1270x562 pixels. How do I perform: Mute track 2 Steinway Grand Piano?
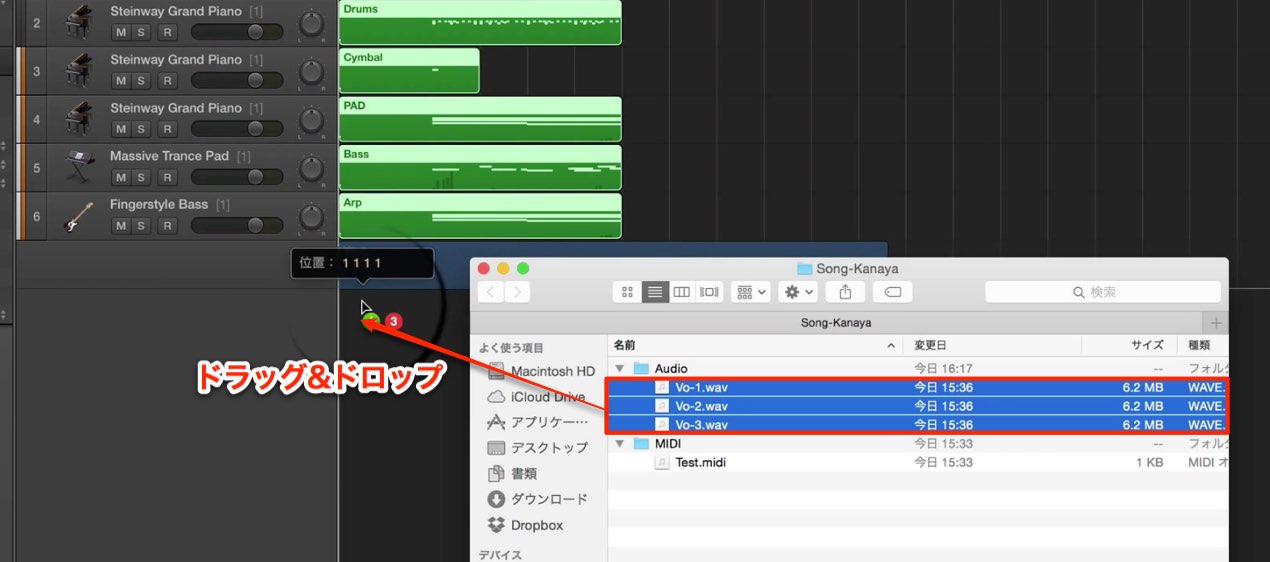tap(120, 32)
